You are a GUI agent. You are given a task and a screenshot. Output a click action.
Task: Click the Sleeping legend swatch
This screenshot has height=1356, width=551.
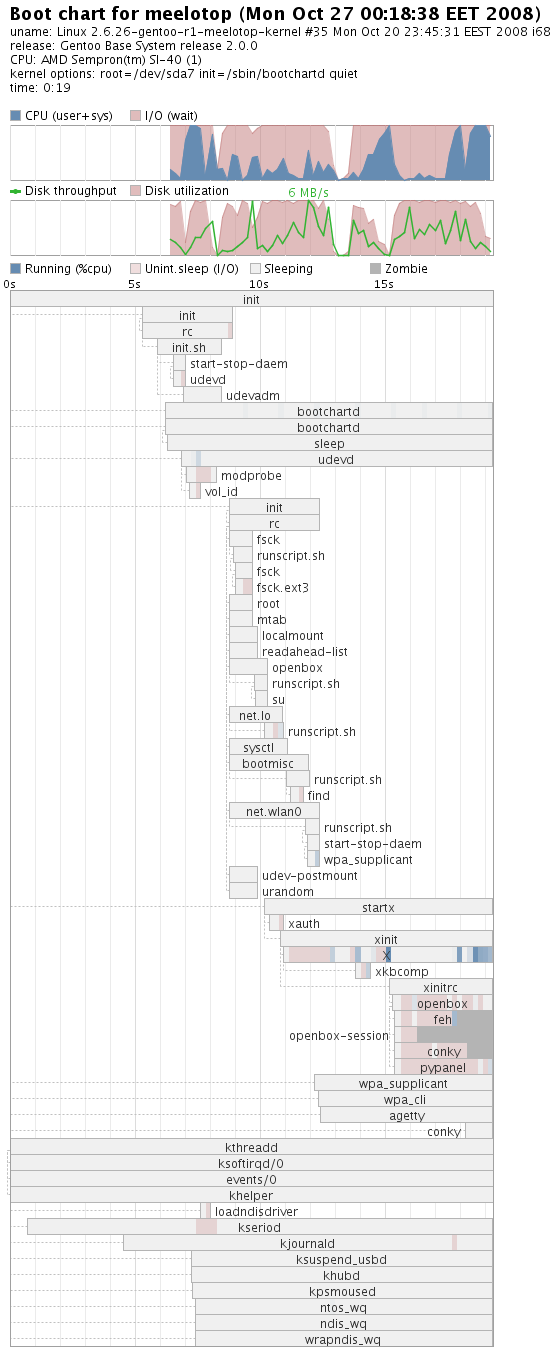pos(255,269)
